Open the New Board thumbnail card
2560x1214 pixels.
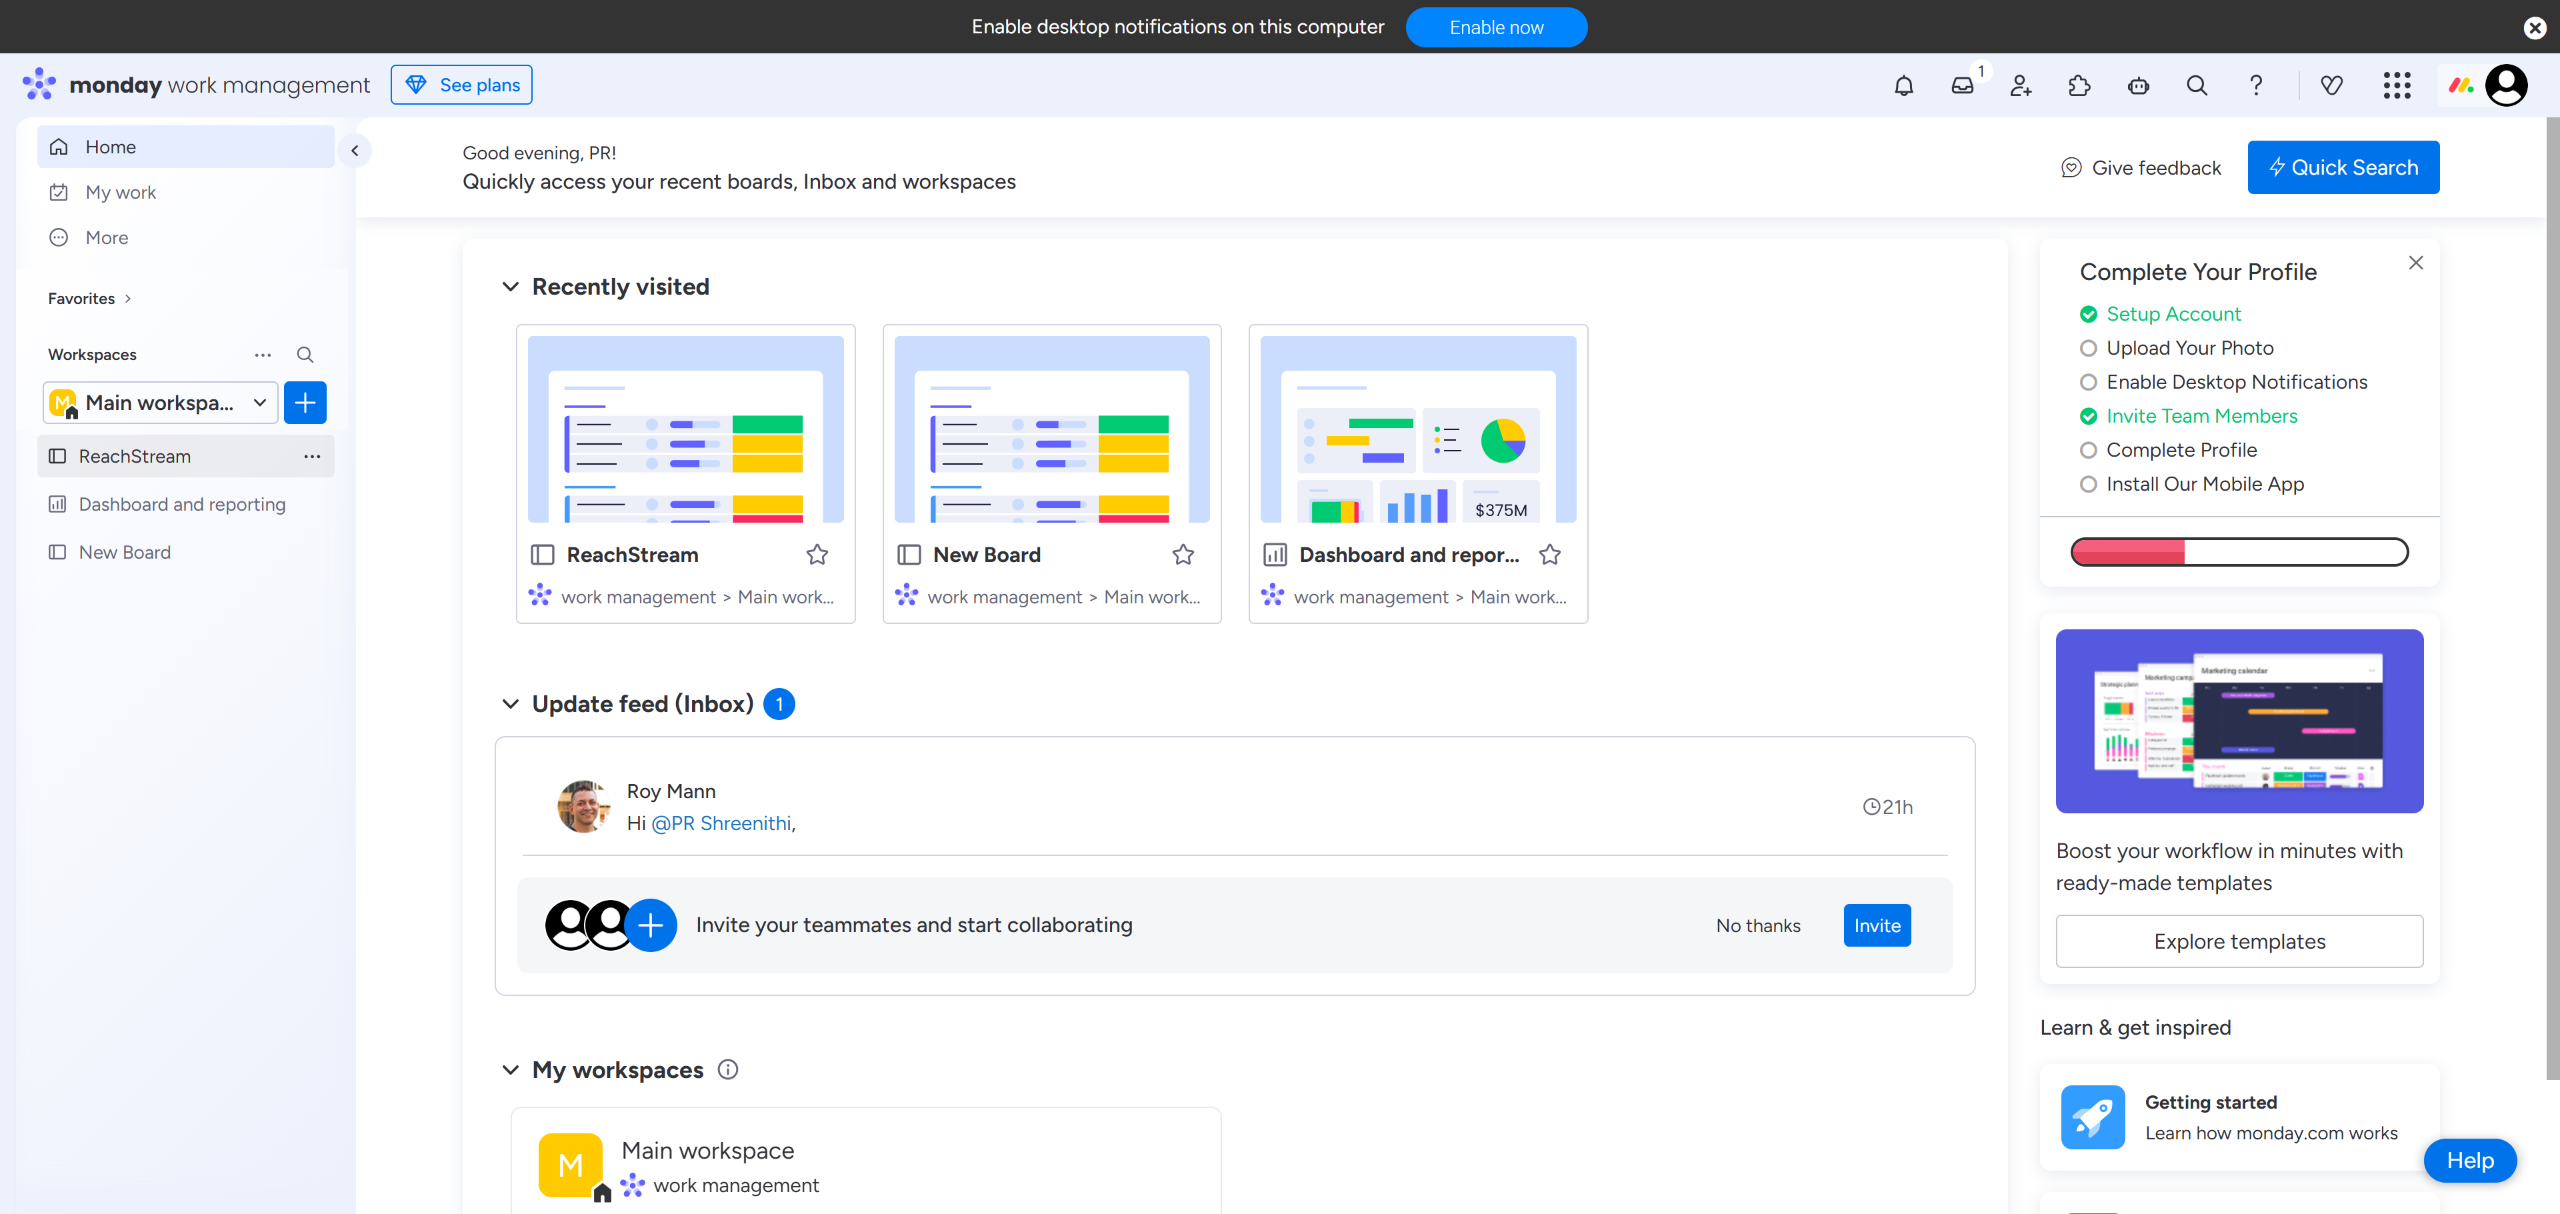[x=1051, y=430]
